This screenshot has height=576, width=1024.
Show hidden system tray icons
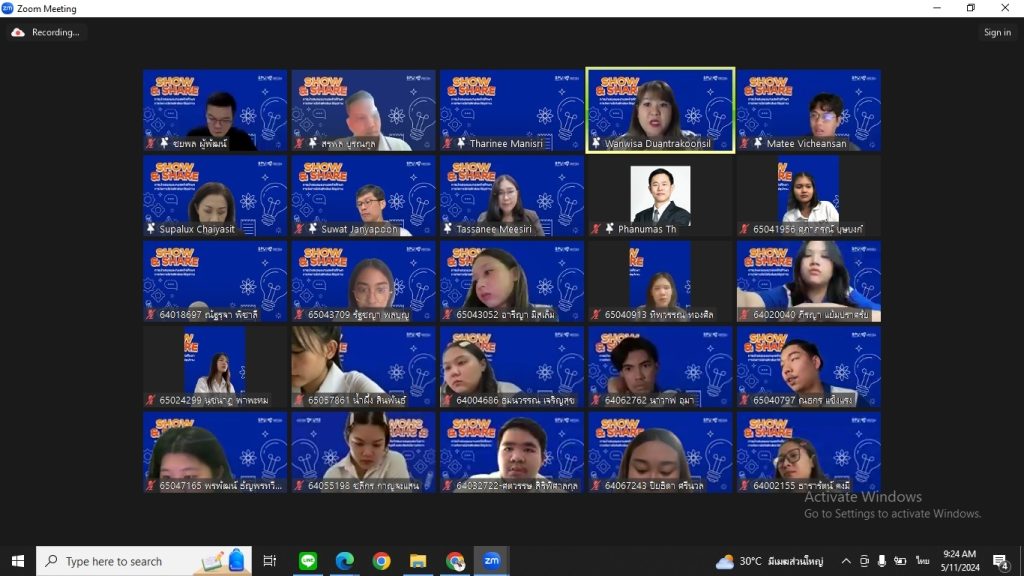(846, 561)
